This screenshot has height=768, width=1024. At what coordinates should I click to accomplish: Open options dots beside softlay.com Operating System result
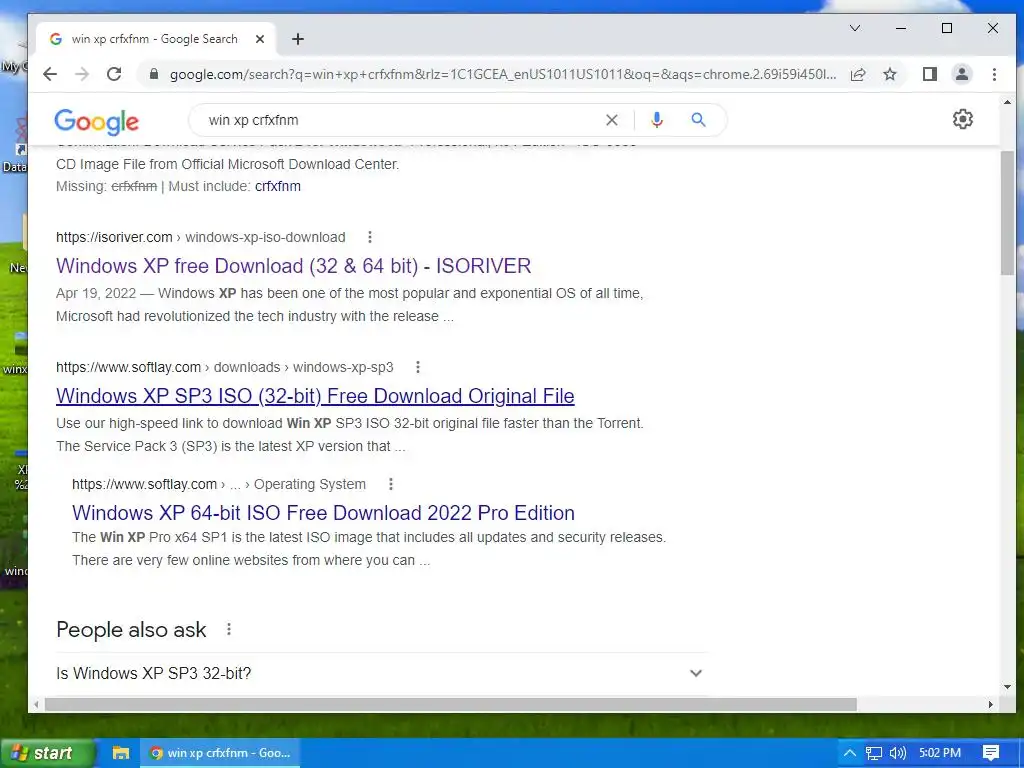[391, 484]
